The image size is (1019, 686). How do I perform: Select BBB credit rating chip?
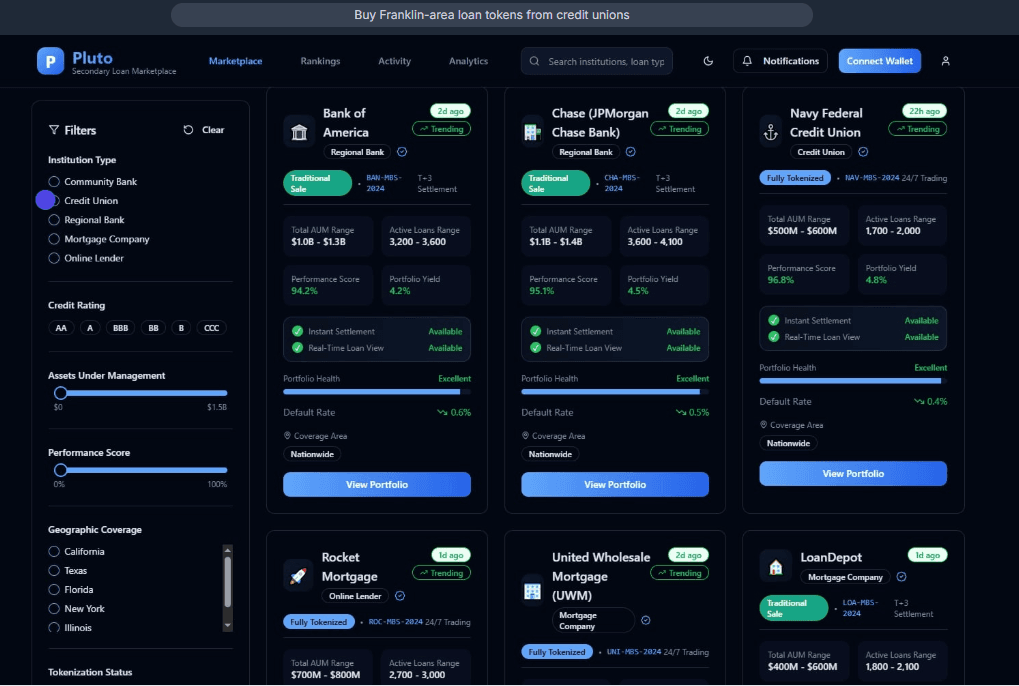120,328
